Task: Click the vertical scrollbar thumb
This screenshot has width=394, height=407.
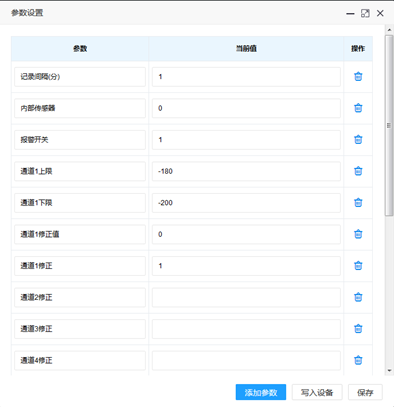Action: pos(389,125)
